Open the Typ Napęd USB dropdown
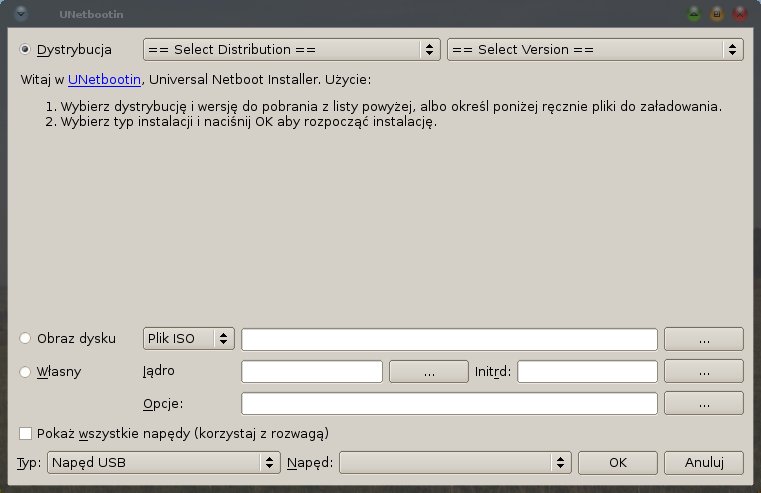This screenshot has width=761, height=493. [164, 462]
